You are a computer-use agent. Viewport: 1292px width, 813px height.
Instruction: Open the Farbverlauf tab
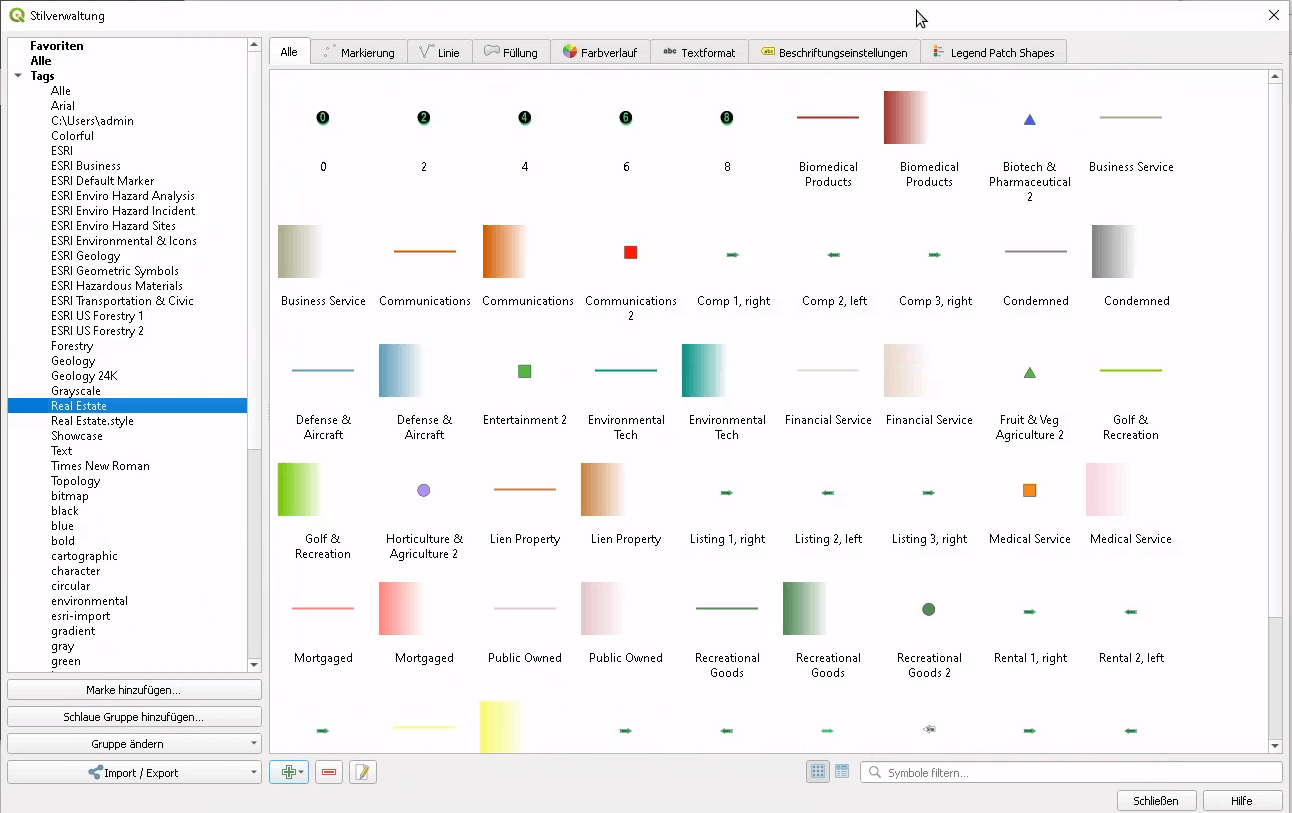click(x=600, y=53)
